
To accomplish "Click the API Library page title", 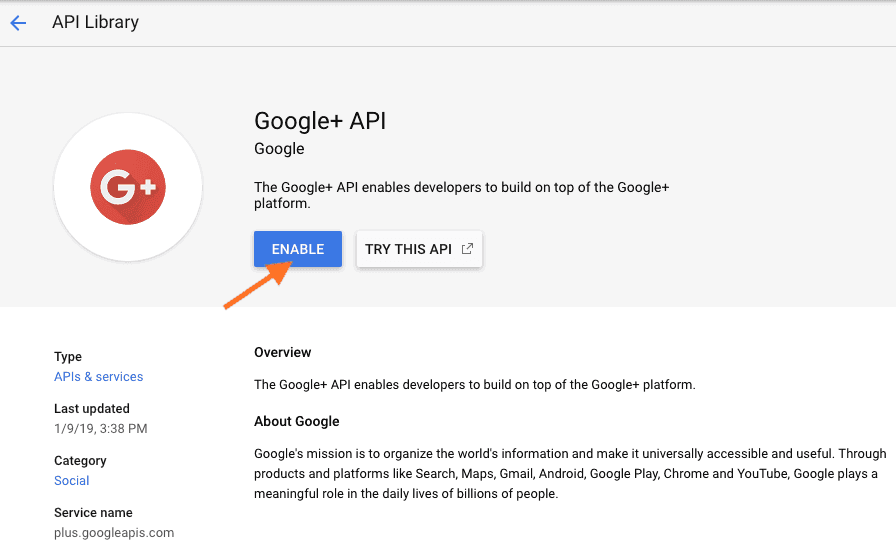I will point(95,22).
